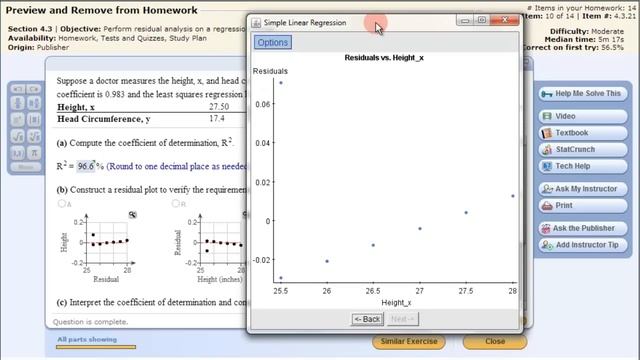
Task: Click Similar Exercise button
Action: pyautogui.click(x=409, y=341)
